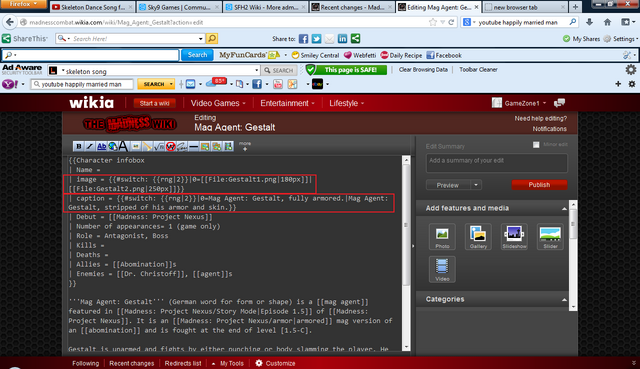Click edit summary input field

496,163
